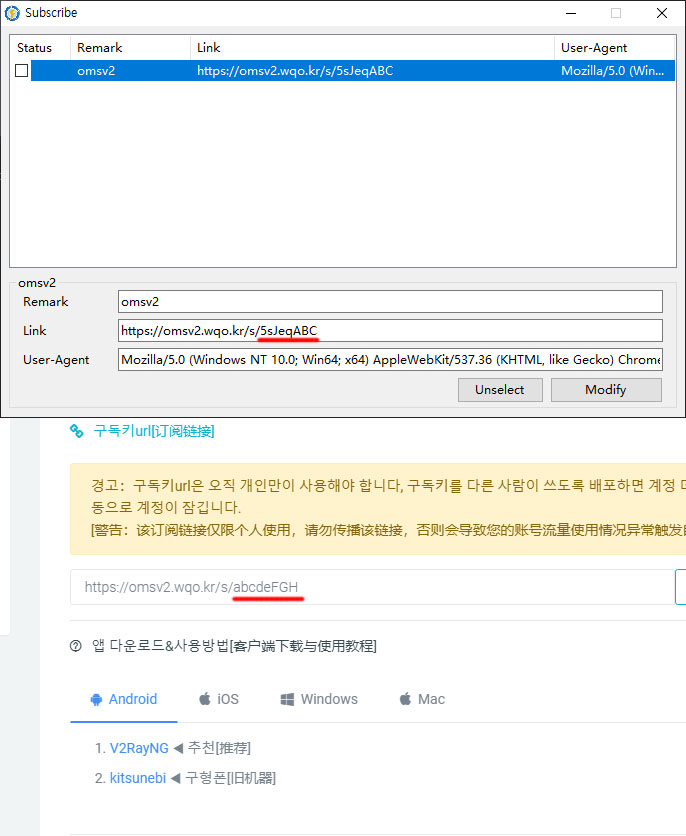
Task: Click the Mac apple icon
Action: coord(405,699)
